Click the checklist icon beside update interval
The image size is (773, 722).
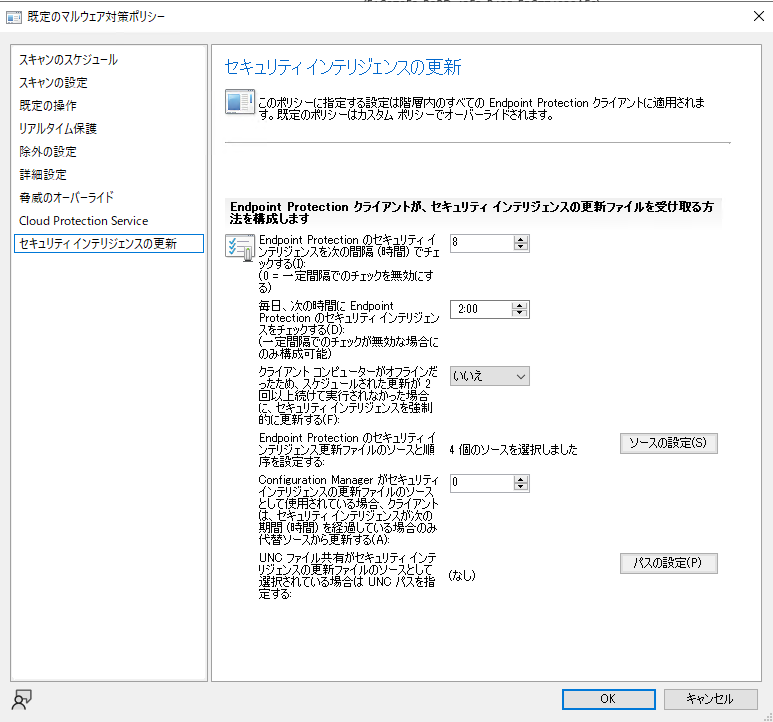[x=240, y=248]
